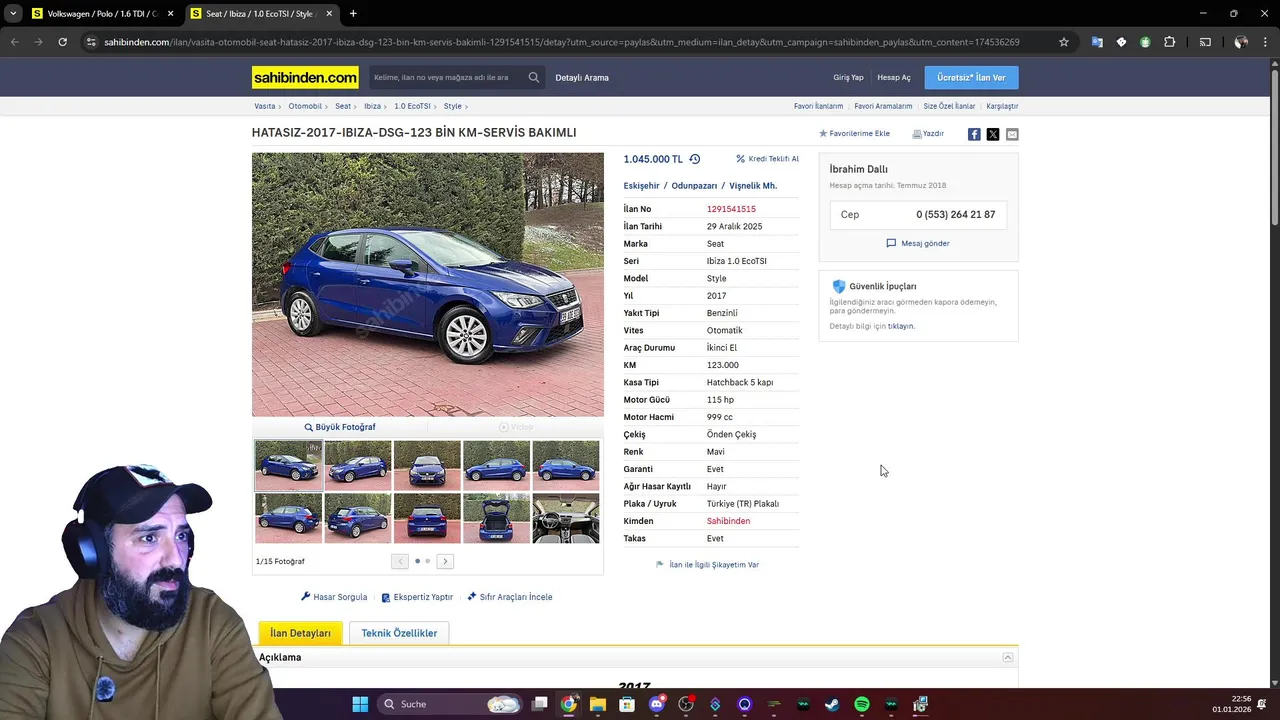Go back in browser
This screenshot has width=1280, height=720.
click(x=14, y=42)
